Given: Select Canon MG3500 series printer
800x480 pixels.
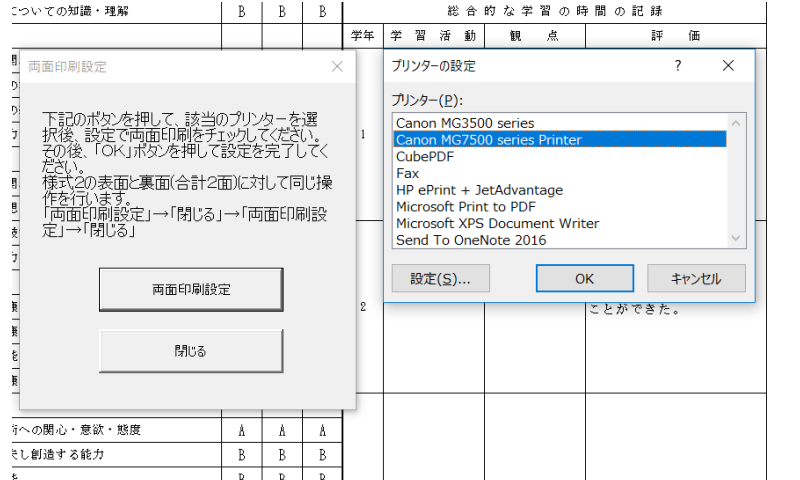Looking at the screenshot, I should 464,123.
